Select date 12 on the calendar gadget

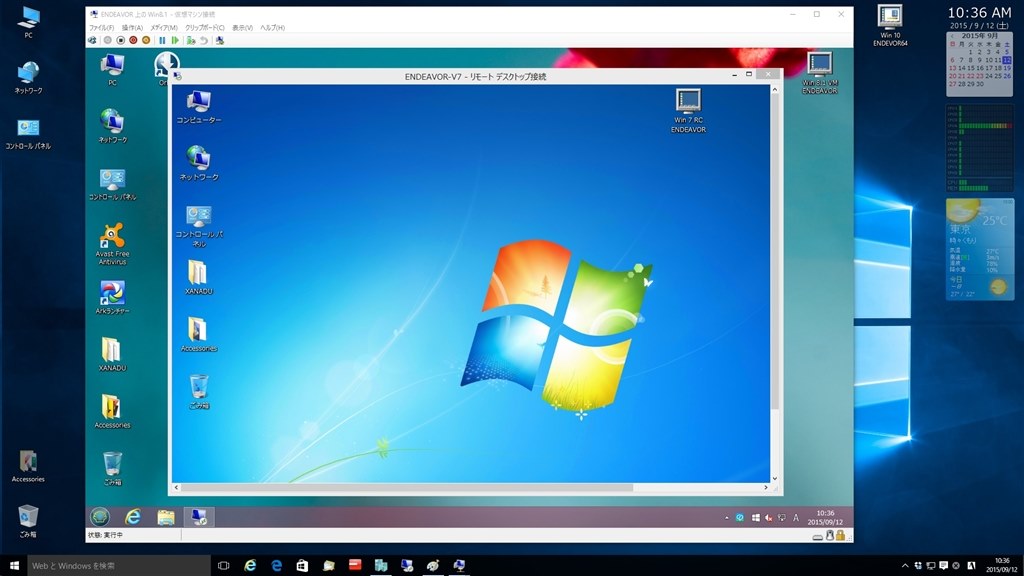[1007, 60]
